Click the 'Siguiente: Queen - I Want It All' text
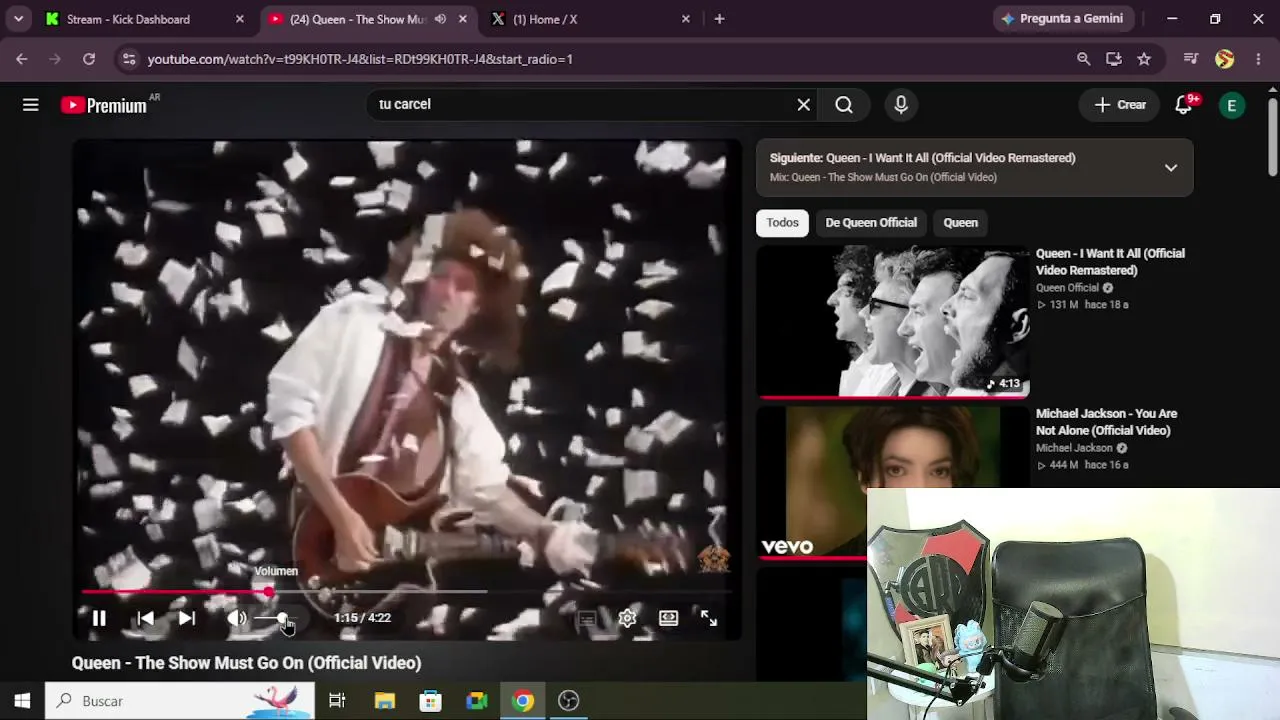This screenshot has width=1280, height=720. tap(922, 158)
